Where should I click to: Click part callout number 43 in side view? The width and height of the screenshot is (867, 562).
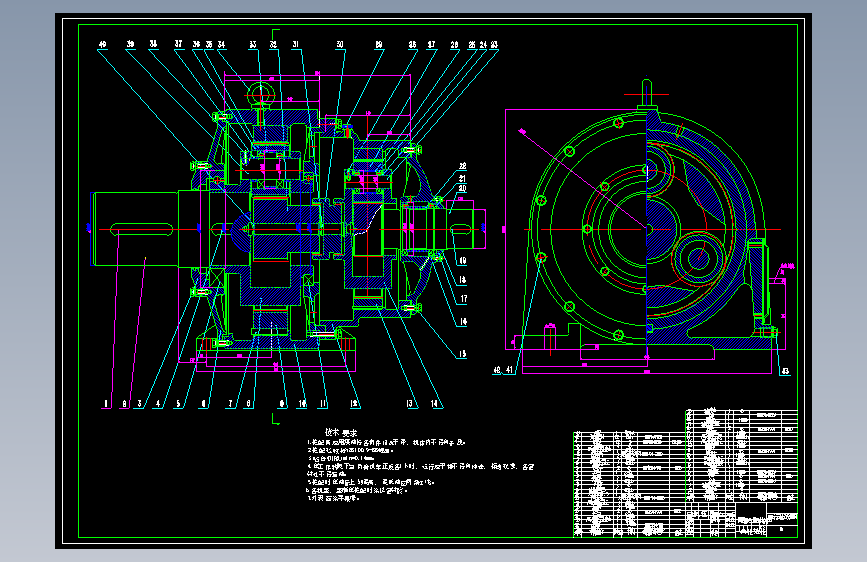pos(785,371)
